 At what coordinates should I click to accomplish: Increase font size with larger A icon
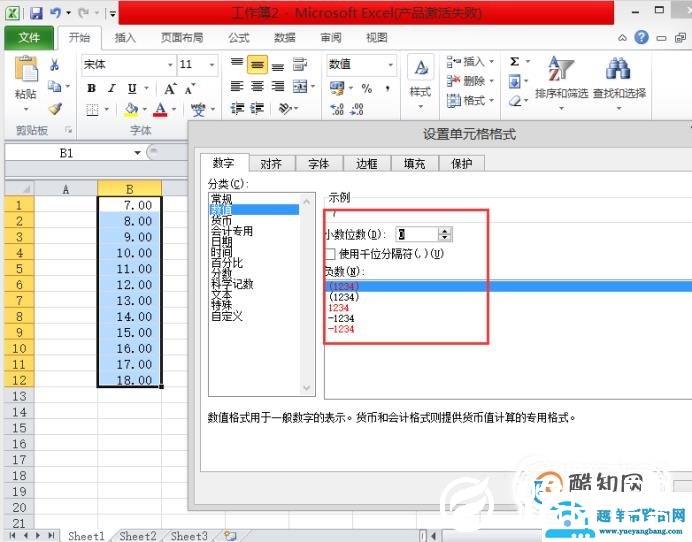point(170,89)
